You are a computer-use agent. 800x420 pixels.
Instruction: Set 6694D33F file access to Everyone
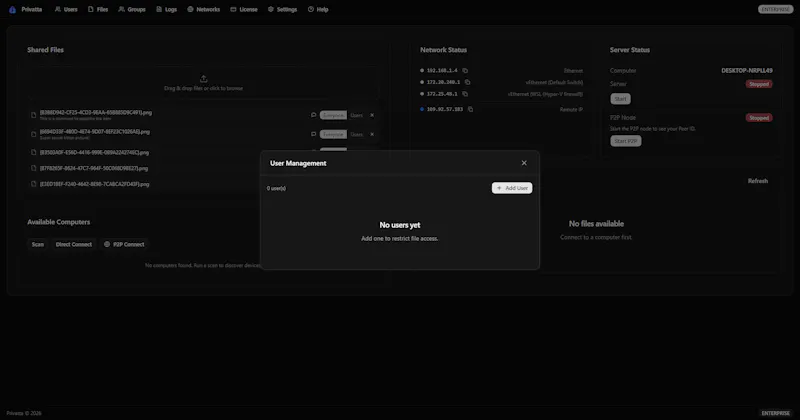(x=333, y=134)
